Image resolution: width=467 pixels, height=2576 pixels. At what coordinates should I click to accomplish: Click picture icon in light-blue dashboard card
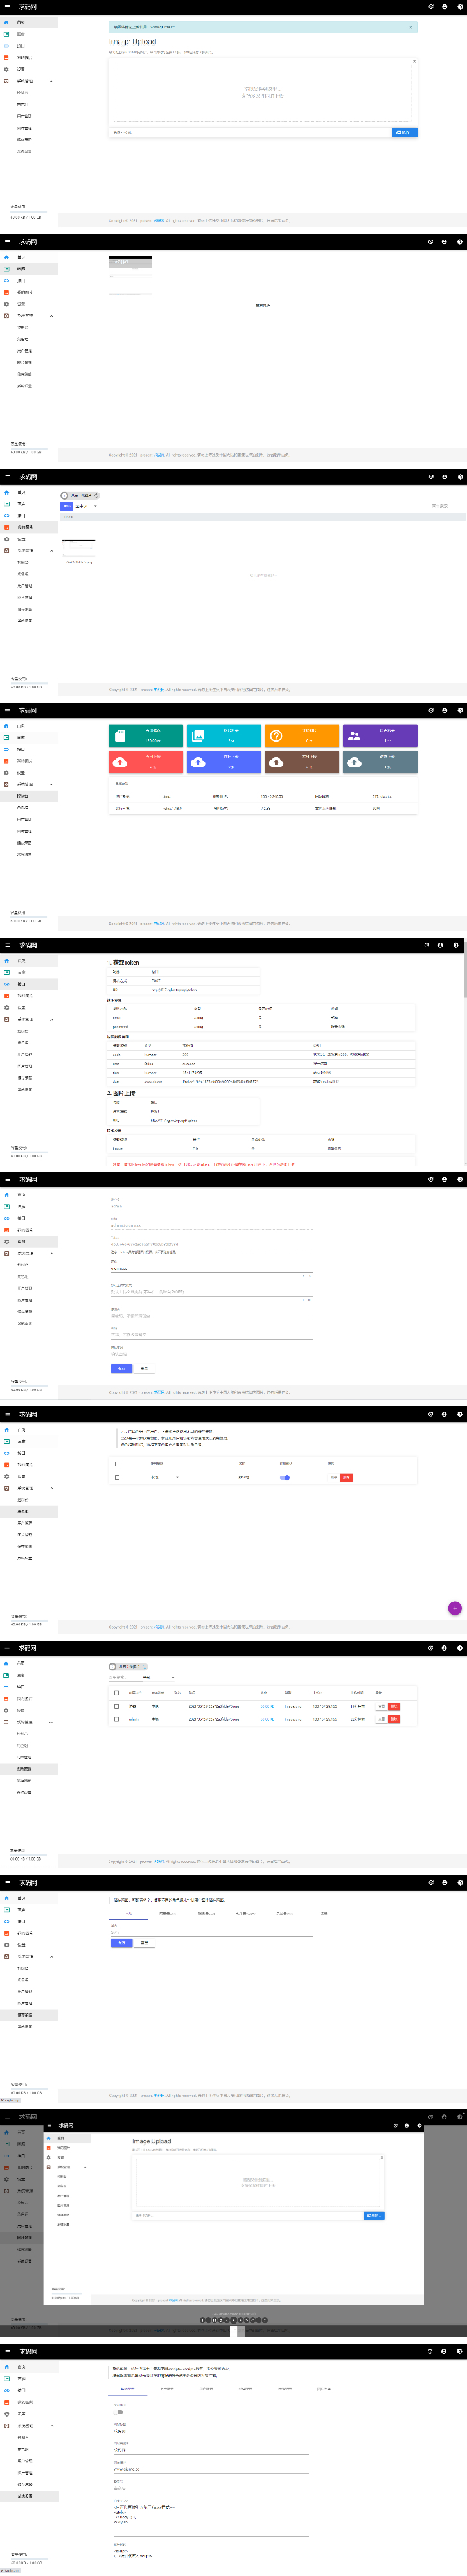click(x=198, y=735)
